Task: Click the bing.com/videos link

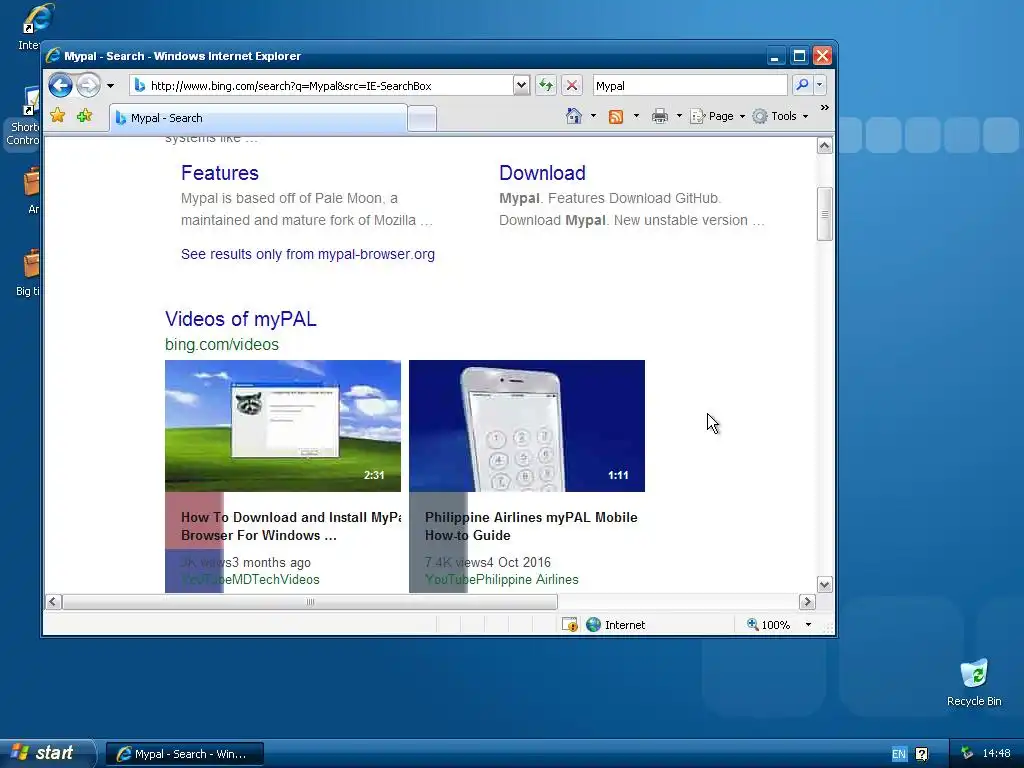Action: point(221,344)
